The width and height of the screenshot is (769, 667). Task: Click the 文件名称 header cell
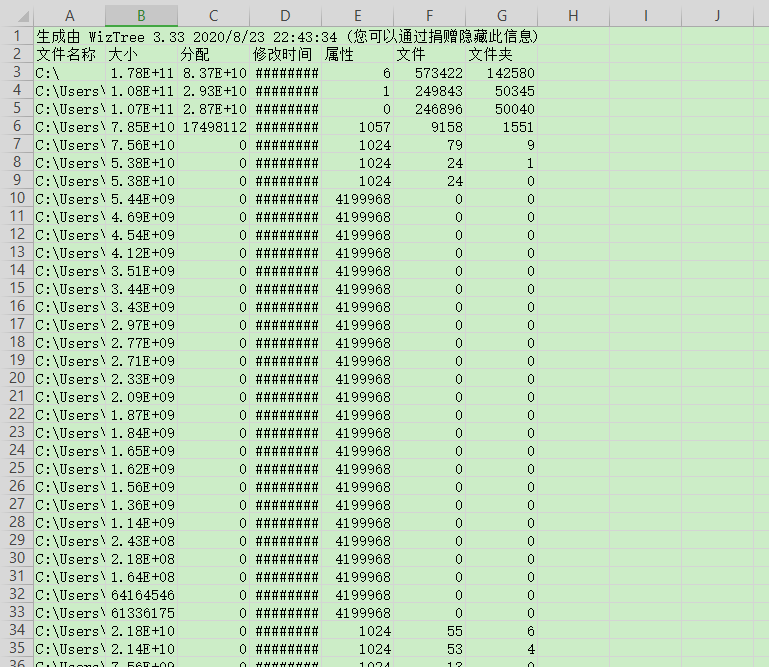[70, 54]
